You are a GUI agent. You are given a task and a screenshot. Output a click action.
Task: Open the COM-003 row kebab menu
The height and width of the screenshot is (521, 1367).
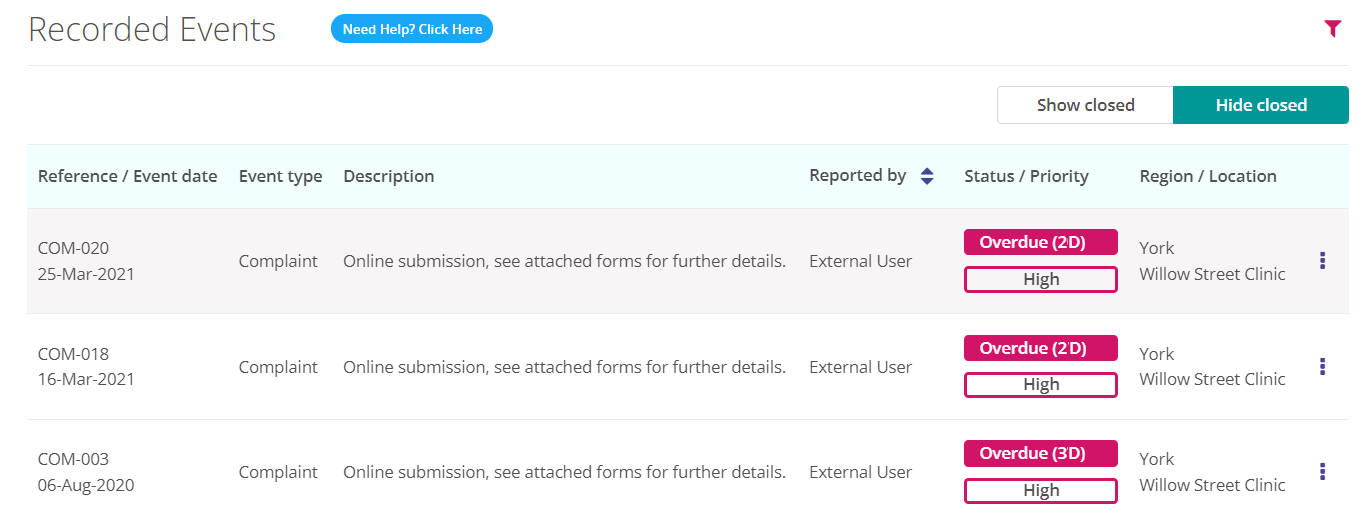click(1322, 472)
